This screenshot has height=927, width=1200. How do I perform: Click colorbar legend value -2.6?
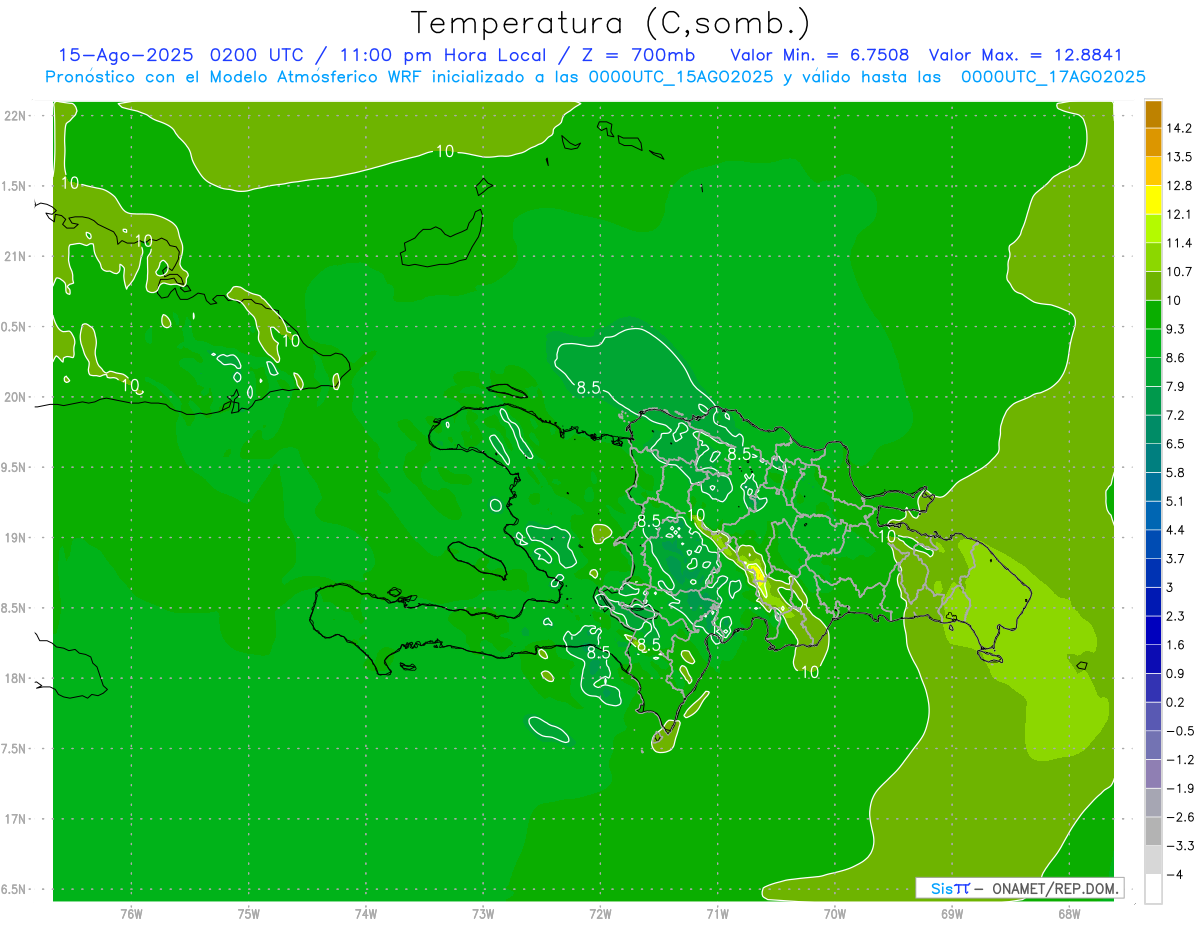tap(1180, 817)
